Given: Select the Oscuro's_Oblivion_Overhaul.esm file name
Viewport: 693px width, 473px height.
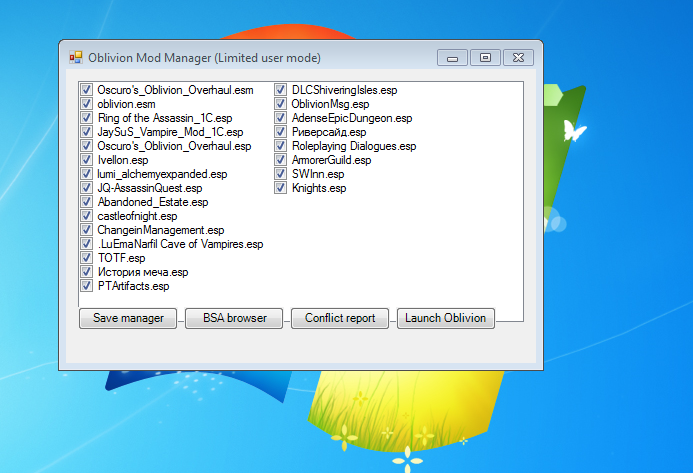Looking at the screenshot, I should tap(175, 90).
